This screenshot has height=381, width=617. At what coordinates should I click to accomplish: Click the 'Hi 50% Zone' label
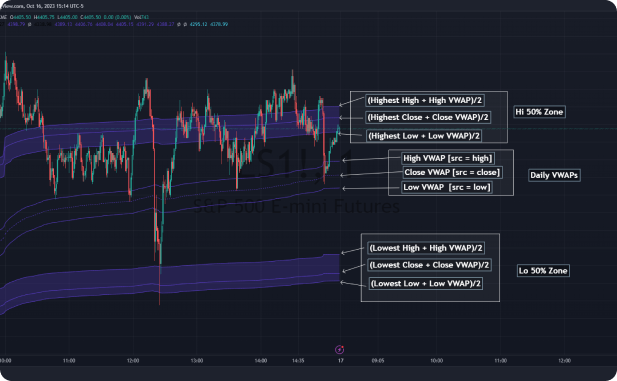(539, 112)
